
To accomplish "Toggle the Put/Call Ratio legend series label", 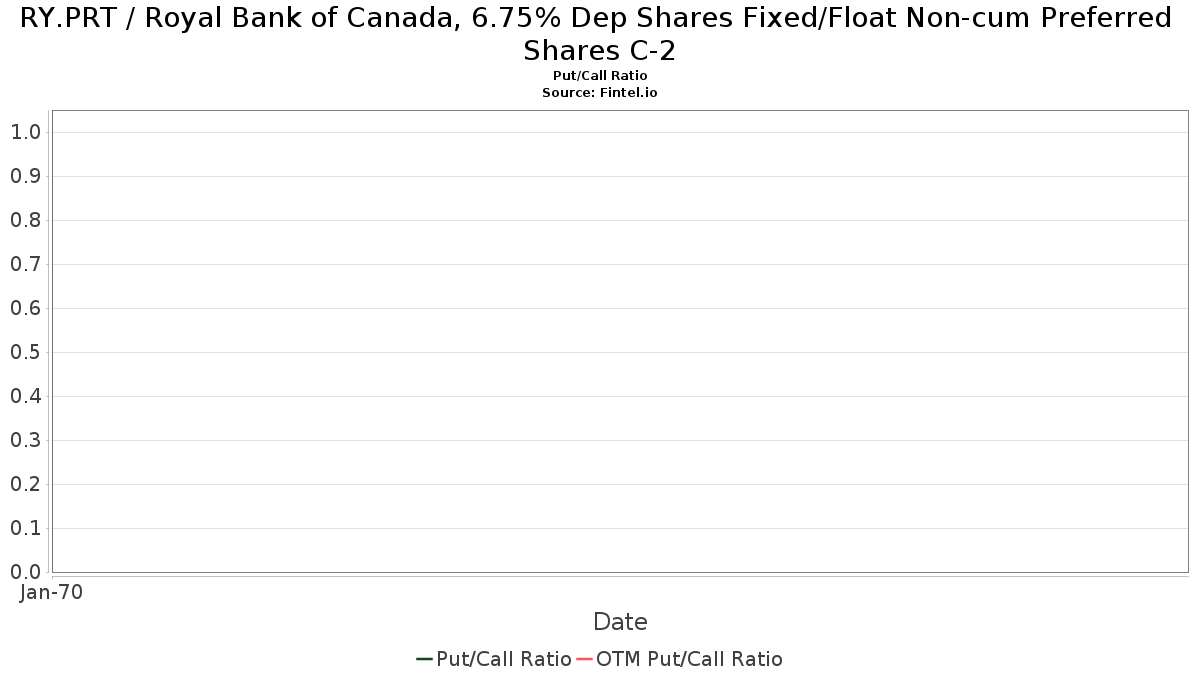I will coord(504,659).
